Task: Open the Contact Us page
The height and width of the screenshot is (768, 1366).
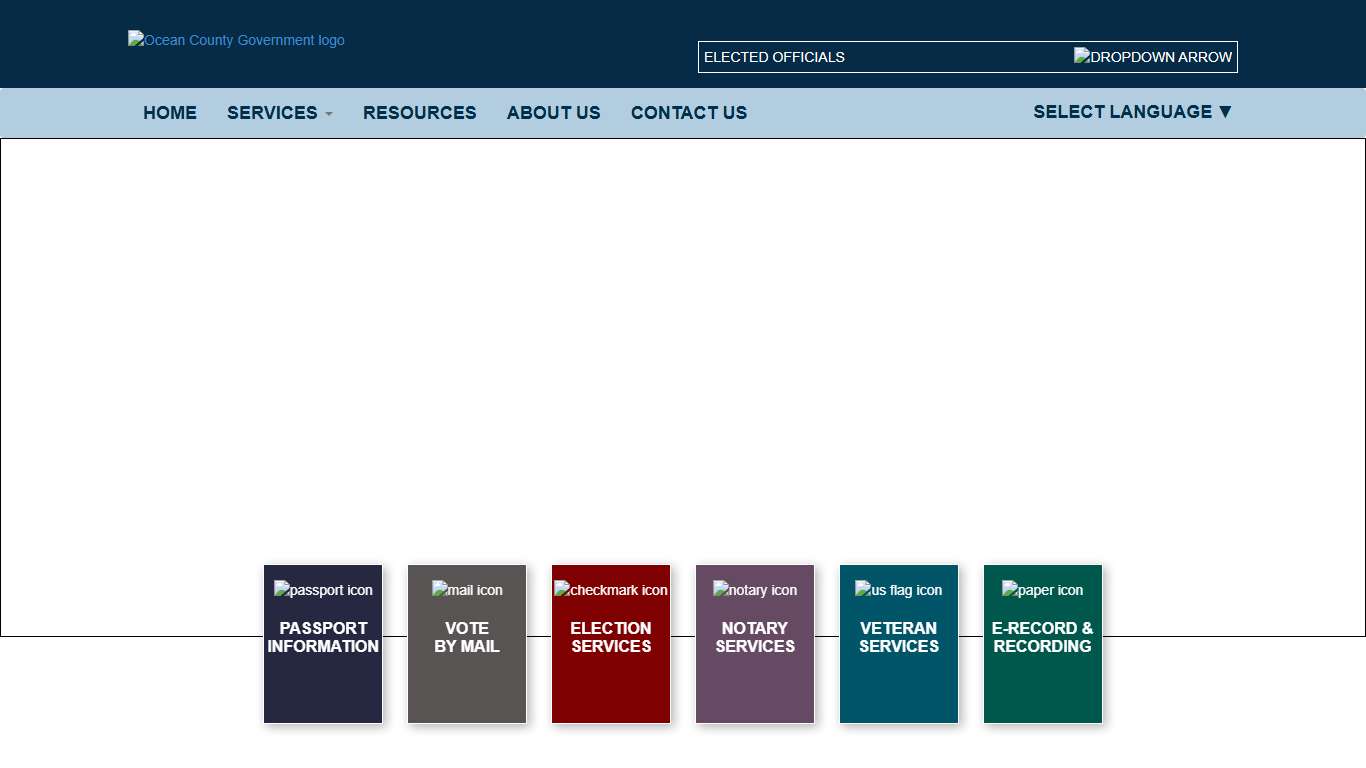Action: click(689, 113)
